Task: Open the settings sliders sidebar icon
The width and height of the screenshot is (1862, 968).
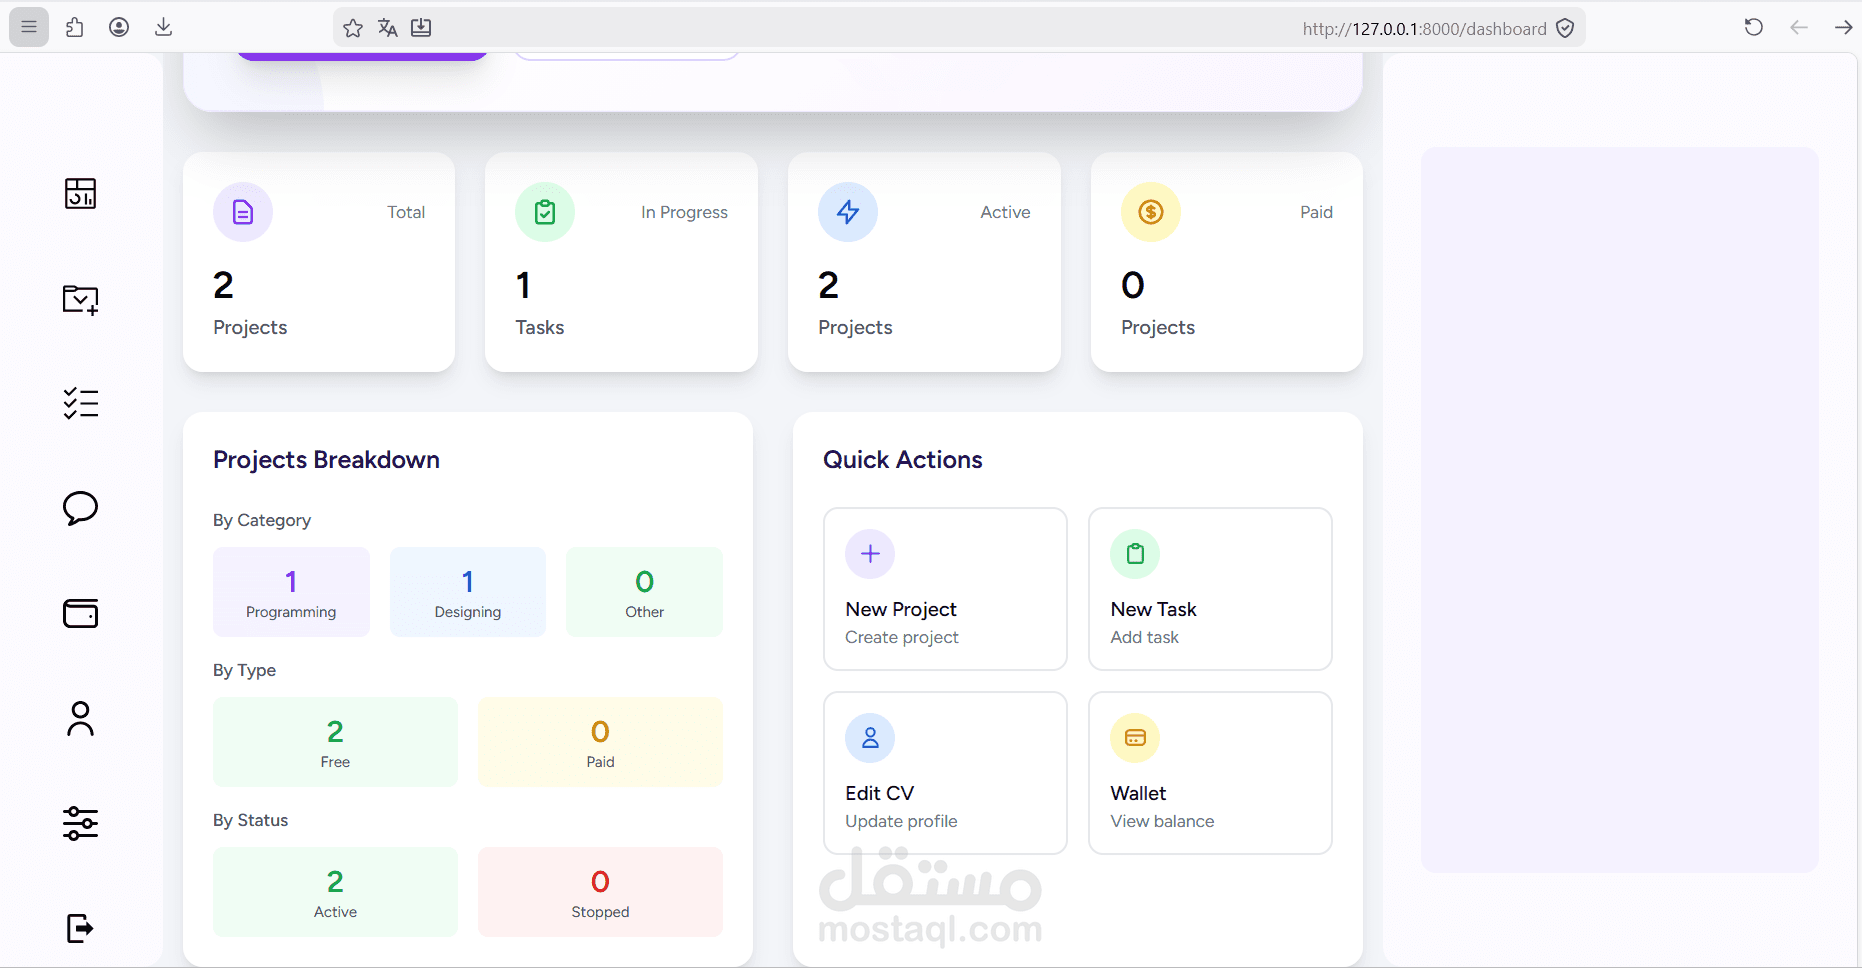Action: (x=80, y=823)
